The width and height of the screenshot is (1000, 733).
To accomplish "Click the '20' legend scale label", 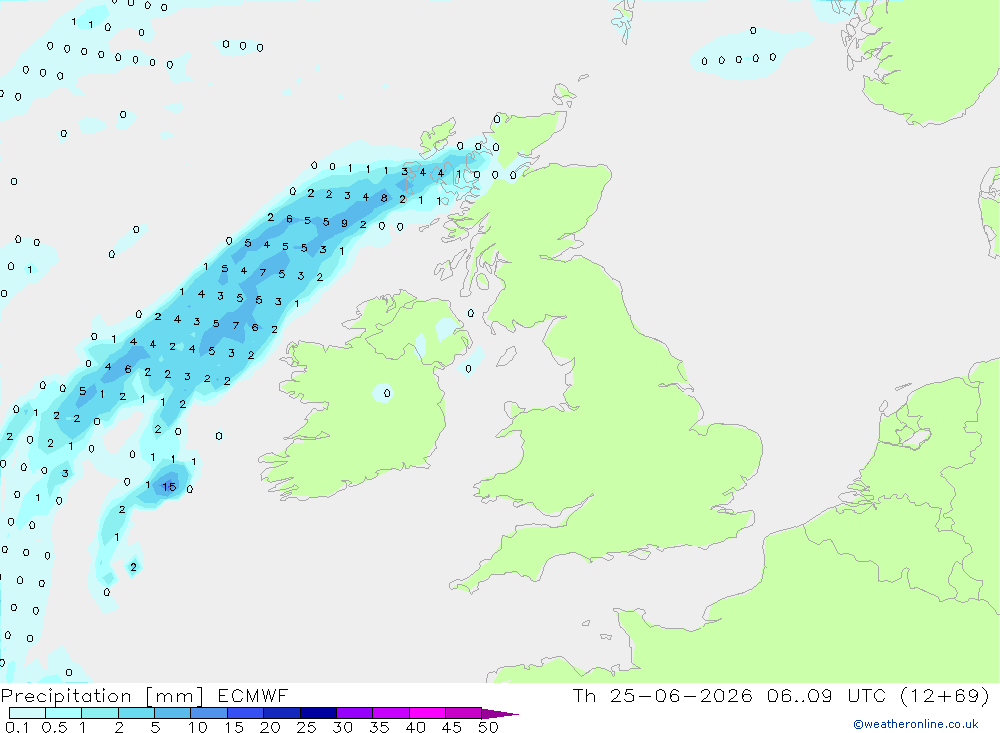I will [270, 727].
